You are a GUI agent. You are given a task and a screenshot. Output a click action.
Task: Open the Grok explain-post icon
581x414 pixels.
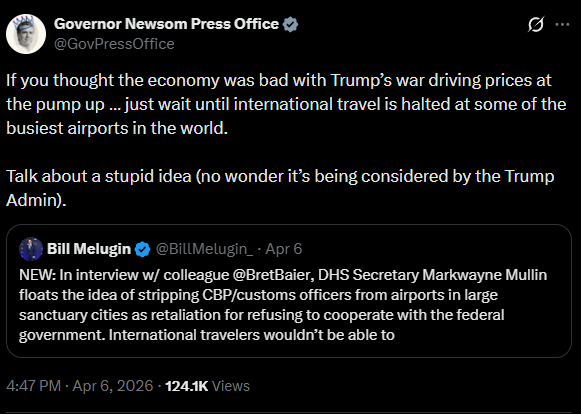[x=536, y=25]
